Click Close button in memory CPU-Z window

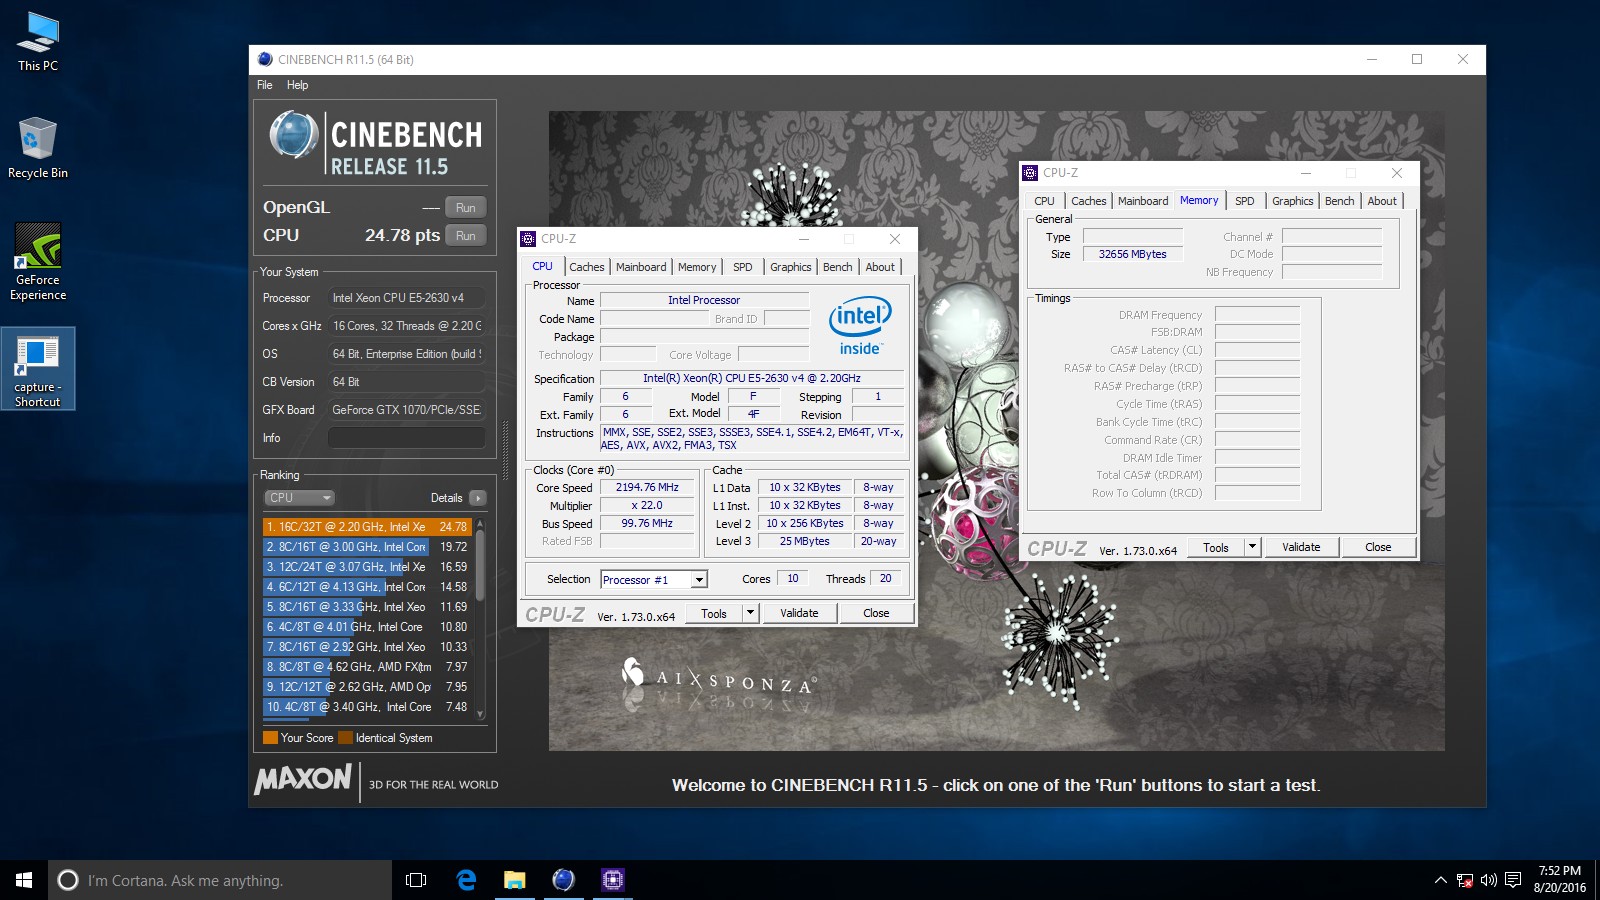1378,547
